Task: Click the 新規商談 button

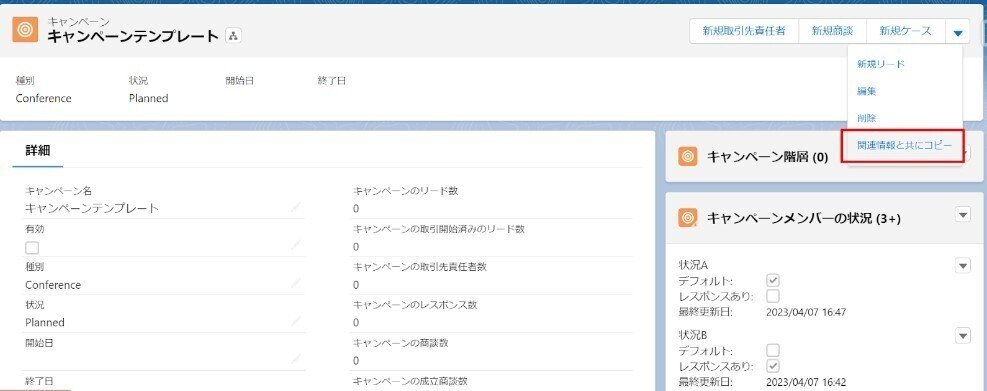Action: click(x=833, y=31)
